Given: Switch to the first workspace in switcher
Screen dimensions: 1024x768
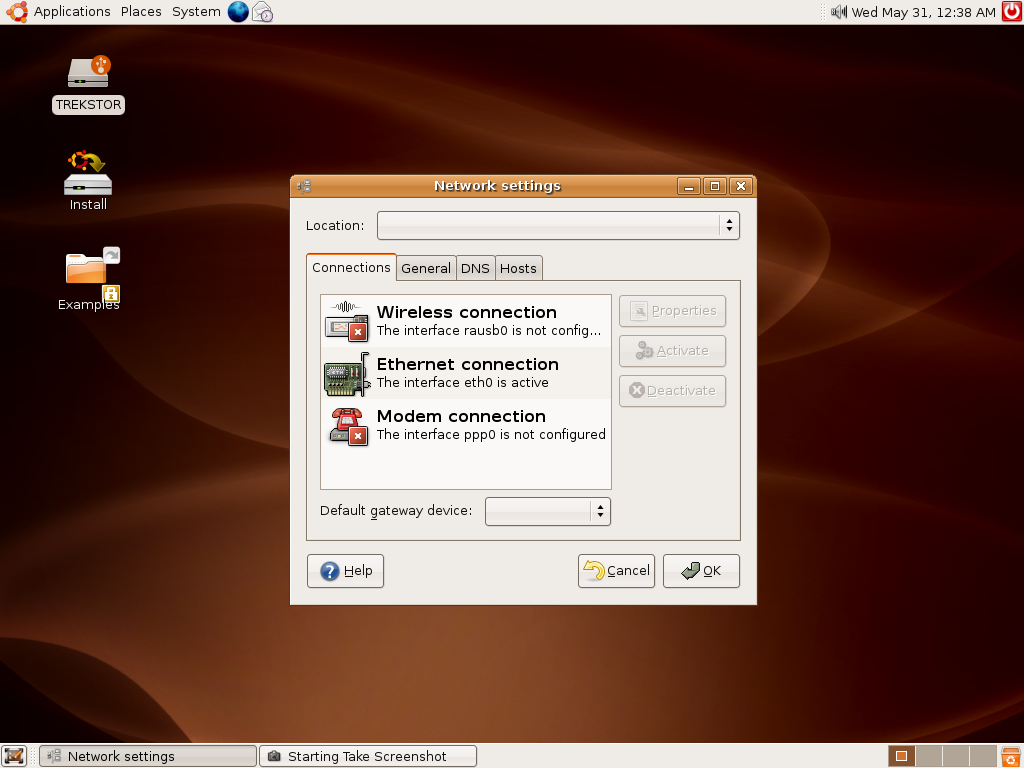Looking at the screenshot, I should click(x=901, y=756).
